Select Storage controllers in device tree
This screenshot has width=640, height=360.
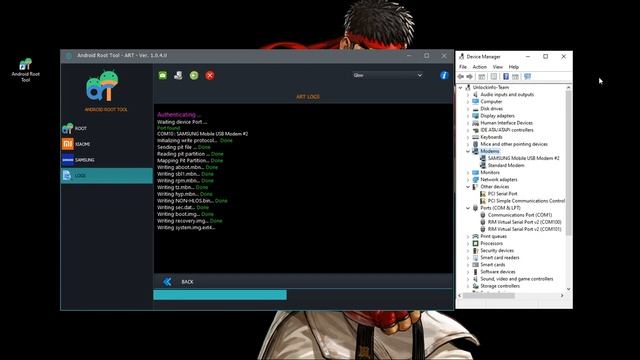[500, 286]
